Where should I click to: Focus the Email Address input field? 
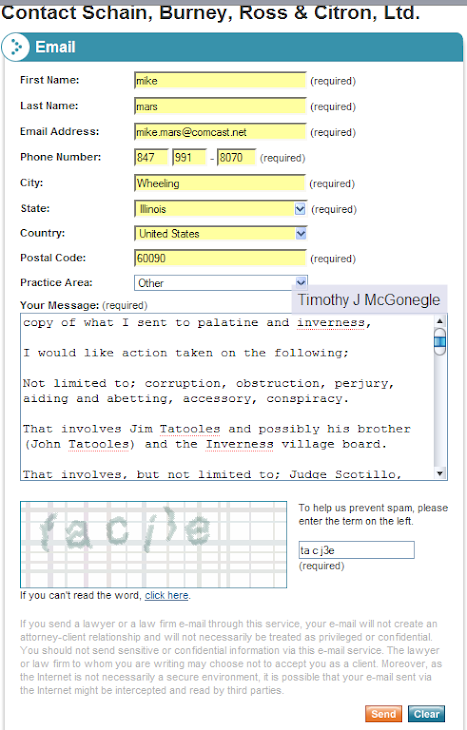click(220, 132)
